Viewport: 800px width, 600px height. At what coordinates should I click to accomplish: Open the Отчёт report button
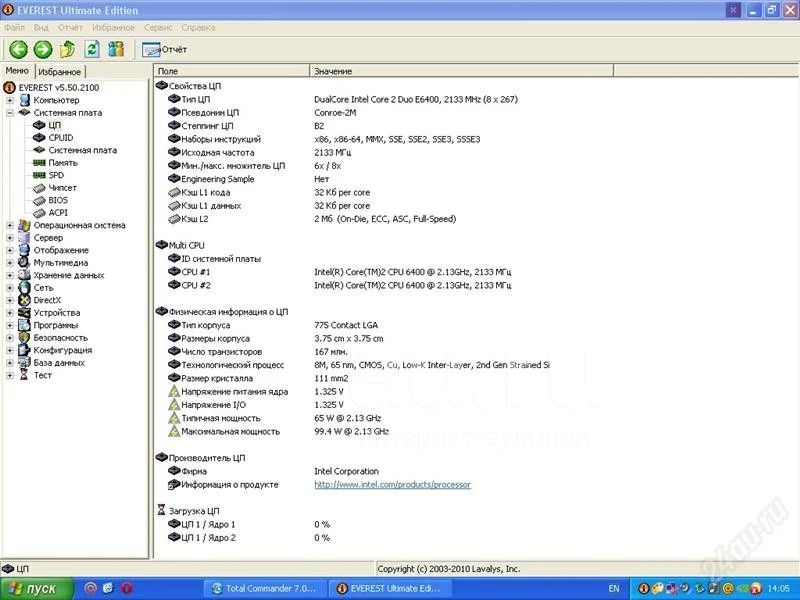tap(164, 49)
